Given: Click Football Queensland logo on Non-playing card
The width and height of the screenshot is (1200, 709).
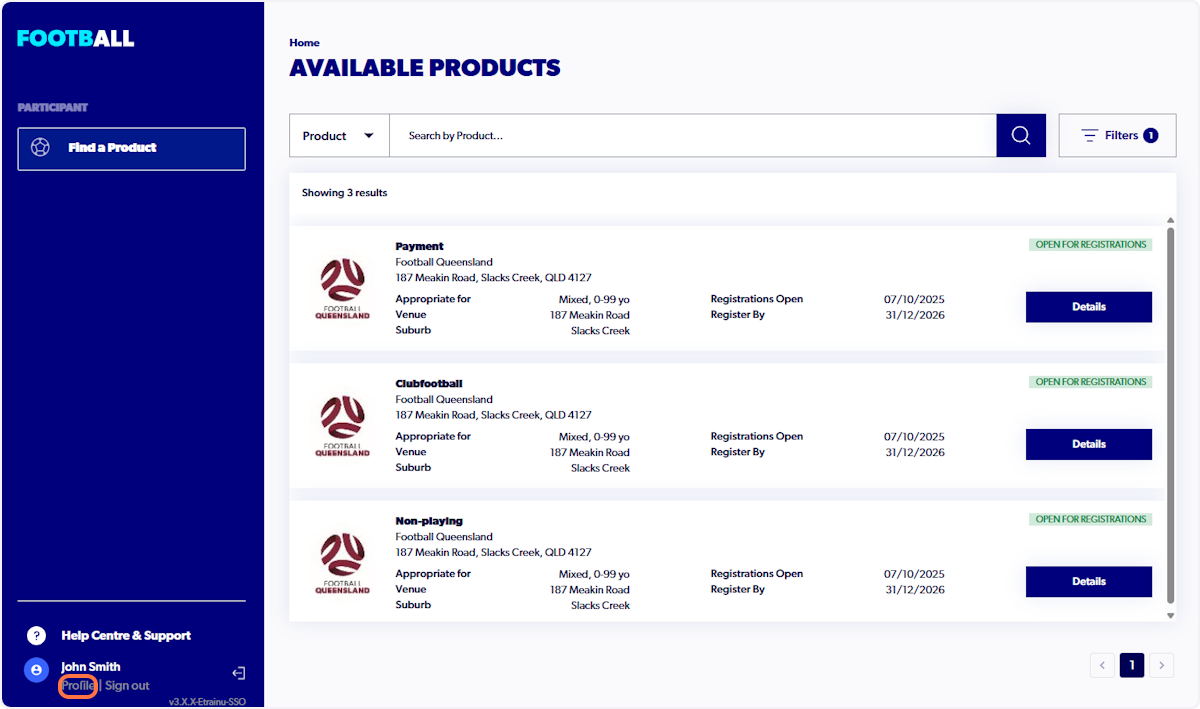Looking at the screenshot, I should click(343, 563).
